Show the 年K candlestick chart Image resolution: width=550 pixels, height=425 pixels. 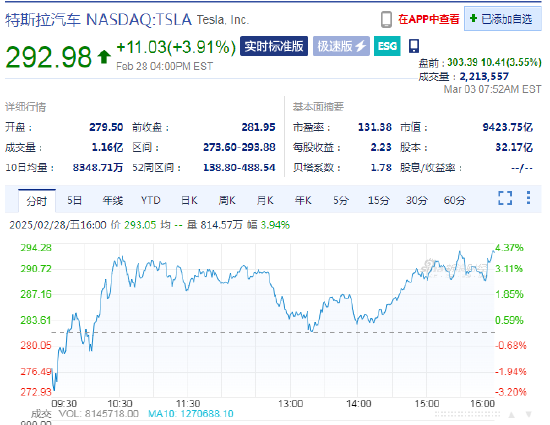(x=303, y=201)
